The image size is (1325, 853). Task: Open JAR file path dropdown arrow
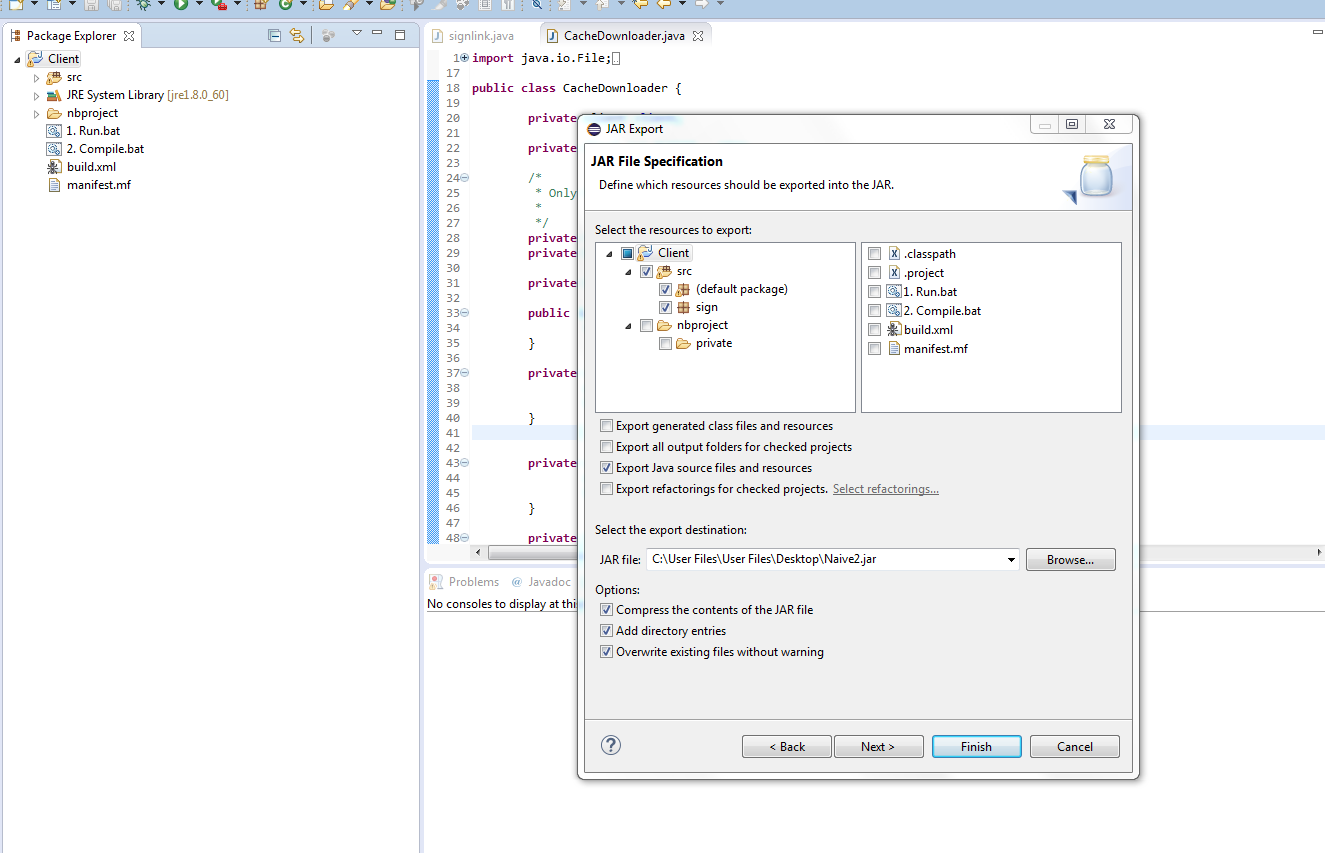[1011, 560]
